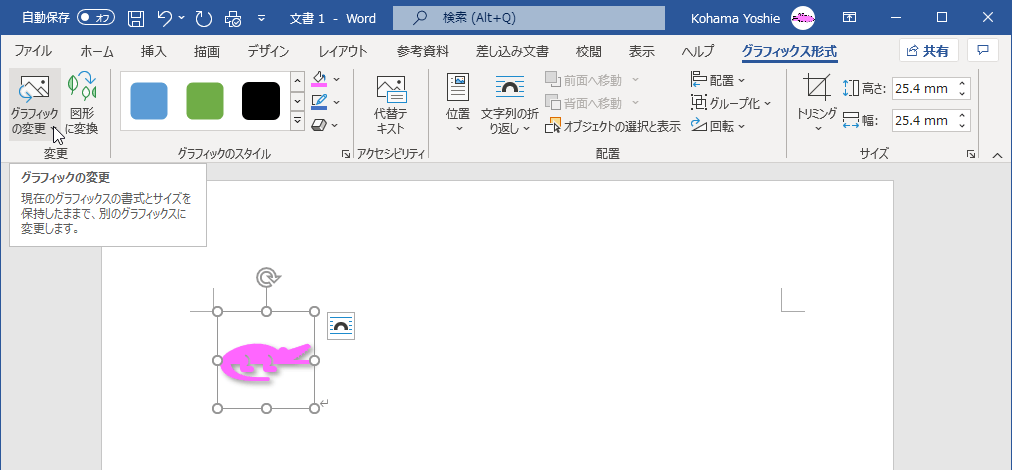Screen dimensions: 1012x470
Task: Click the width (幅) input field
Action: [x=924, y=120]
